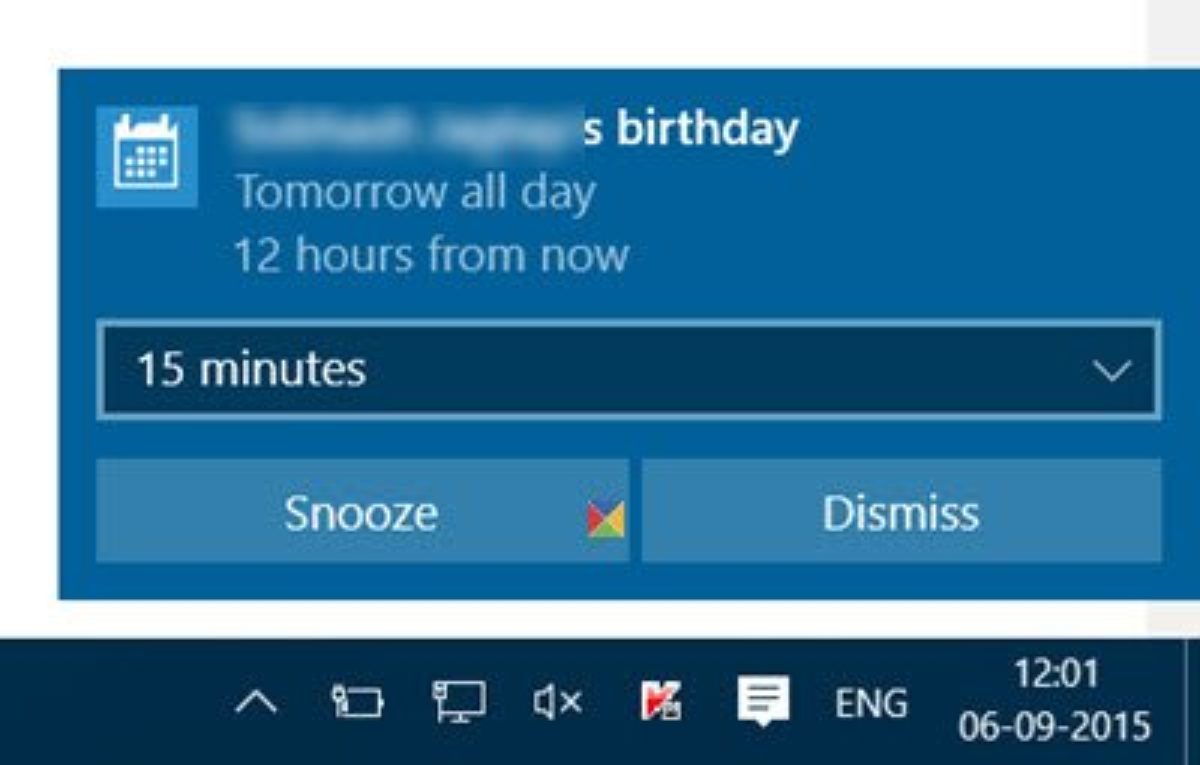The image size is (1200, 765).
Task: Click the muted volume speaker icon
Action: 557,703
